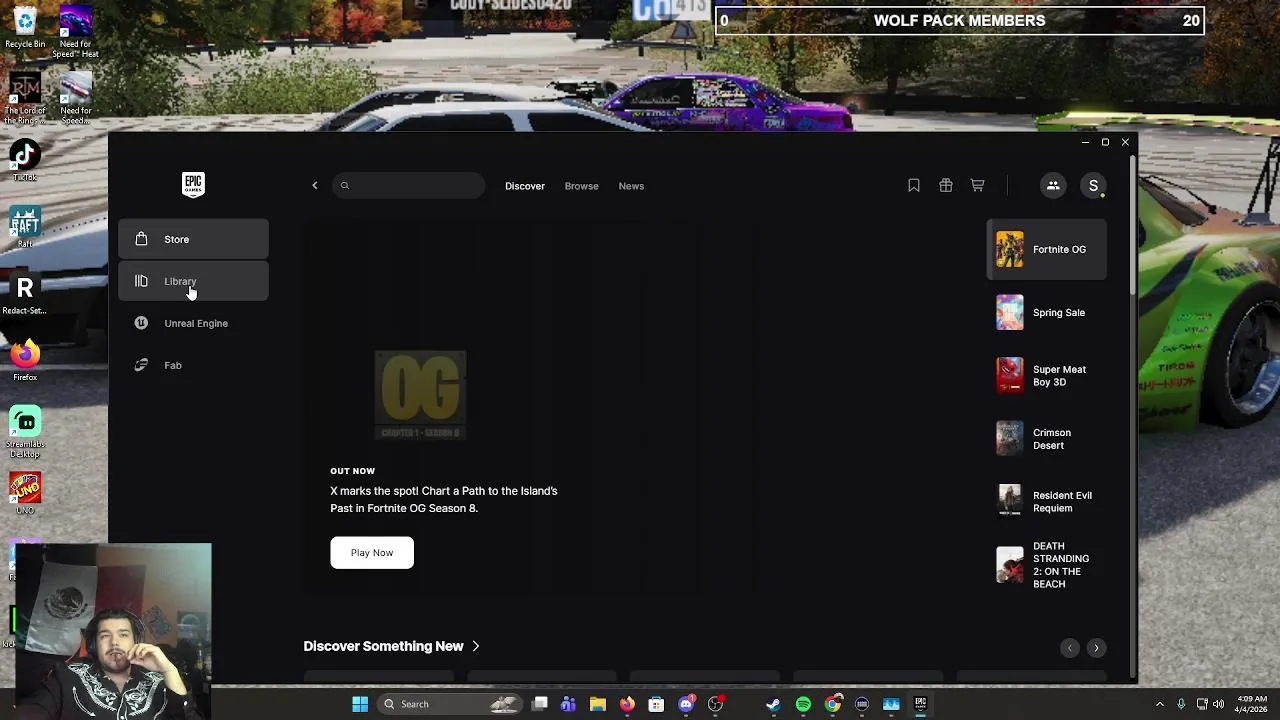
Task: Go back with the arrow beside search
Action: 314,186
